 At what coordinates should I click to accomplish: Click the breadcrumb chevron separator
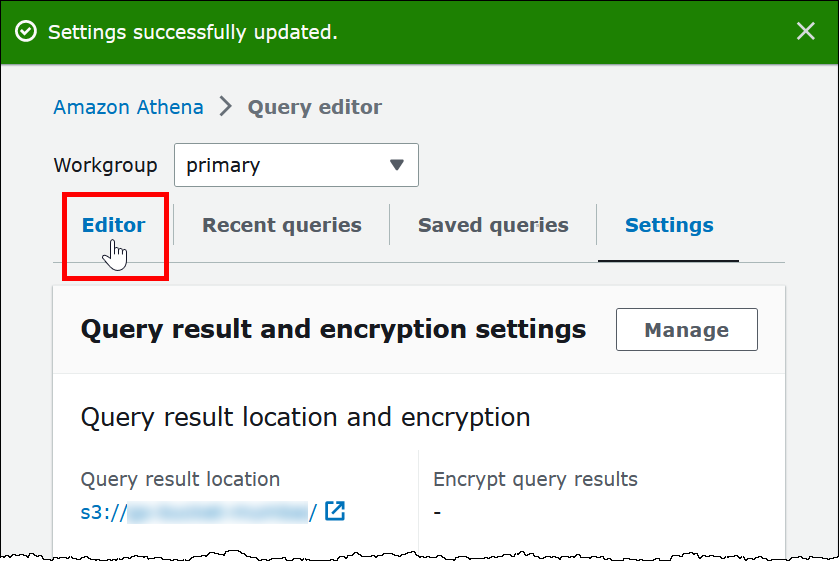click(x=225, y=107)
